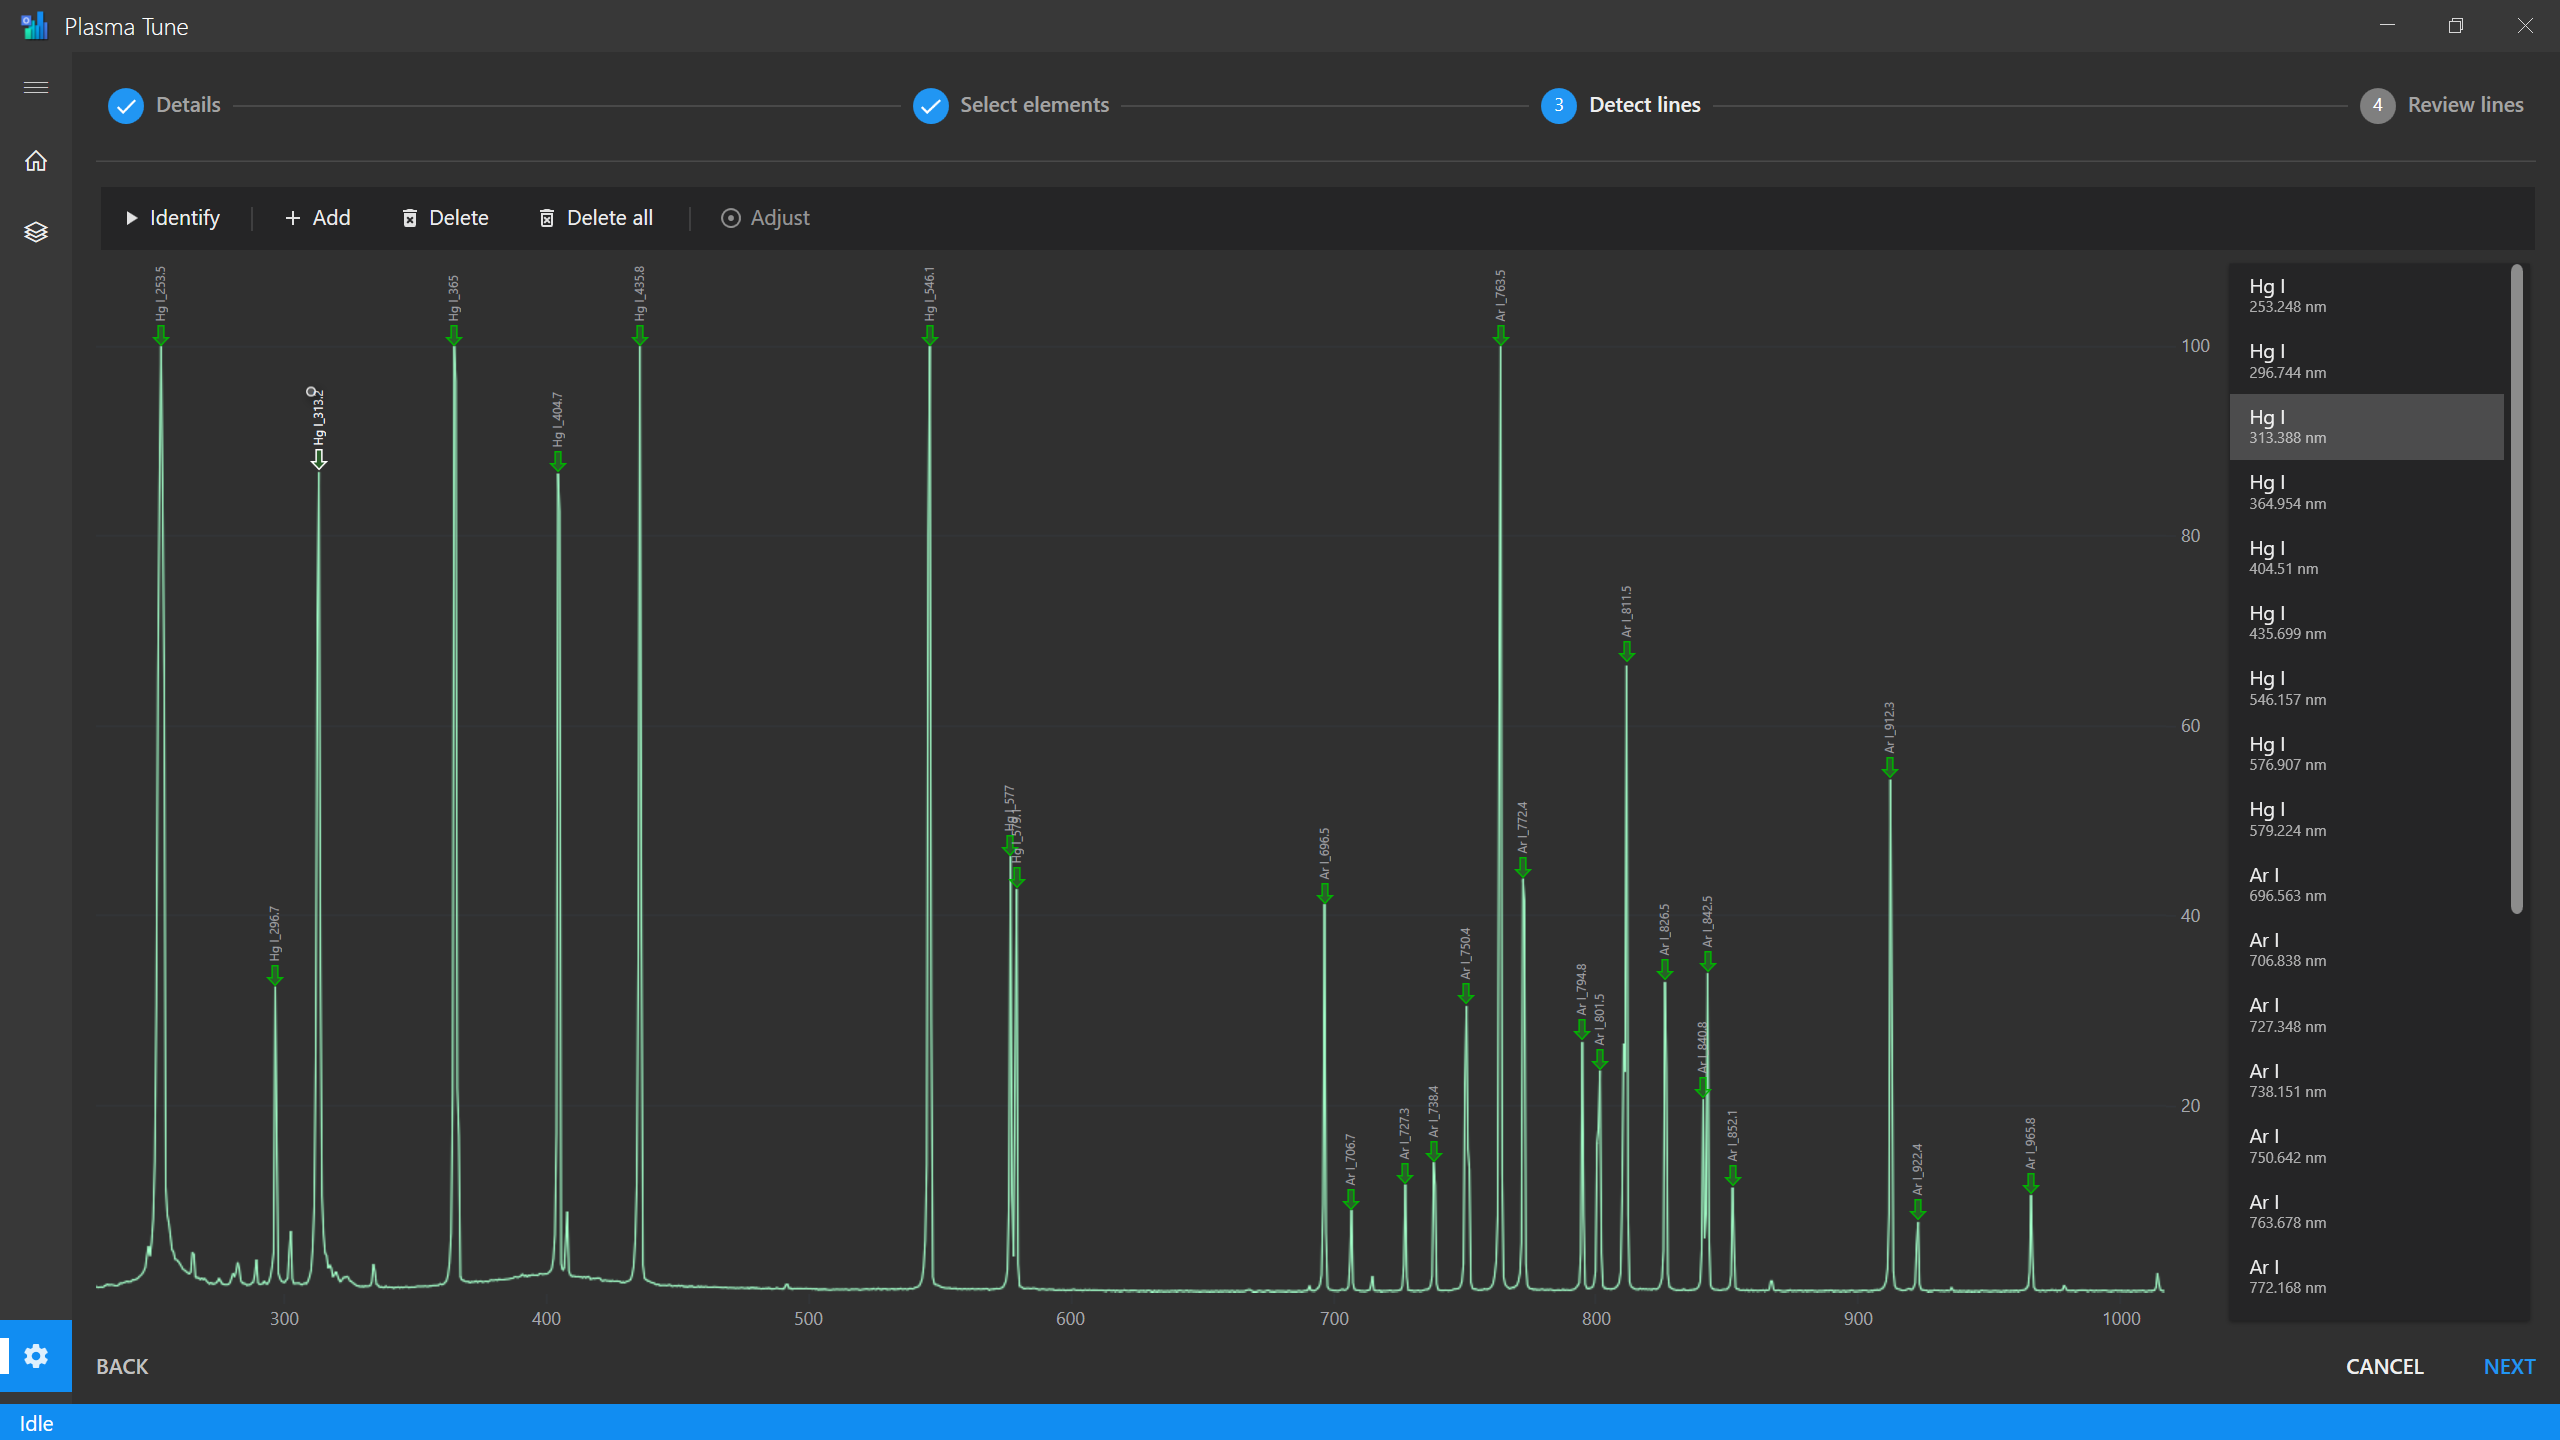Select Ar I 750.642 nm in list
Viewport: 2560px width, 1440px height.
click(x=2366, y=1146)
